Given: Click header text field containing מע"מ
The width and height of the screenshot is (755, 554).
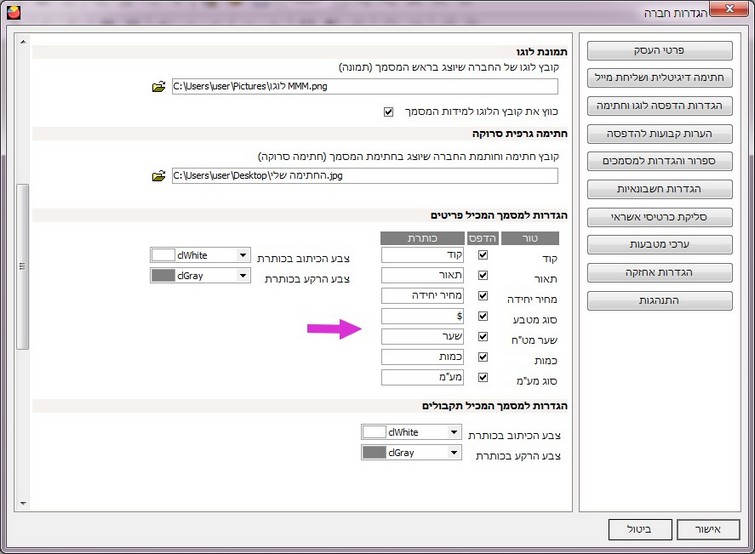Looking at the screenshot, I should click(422, 377).
